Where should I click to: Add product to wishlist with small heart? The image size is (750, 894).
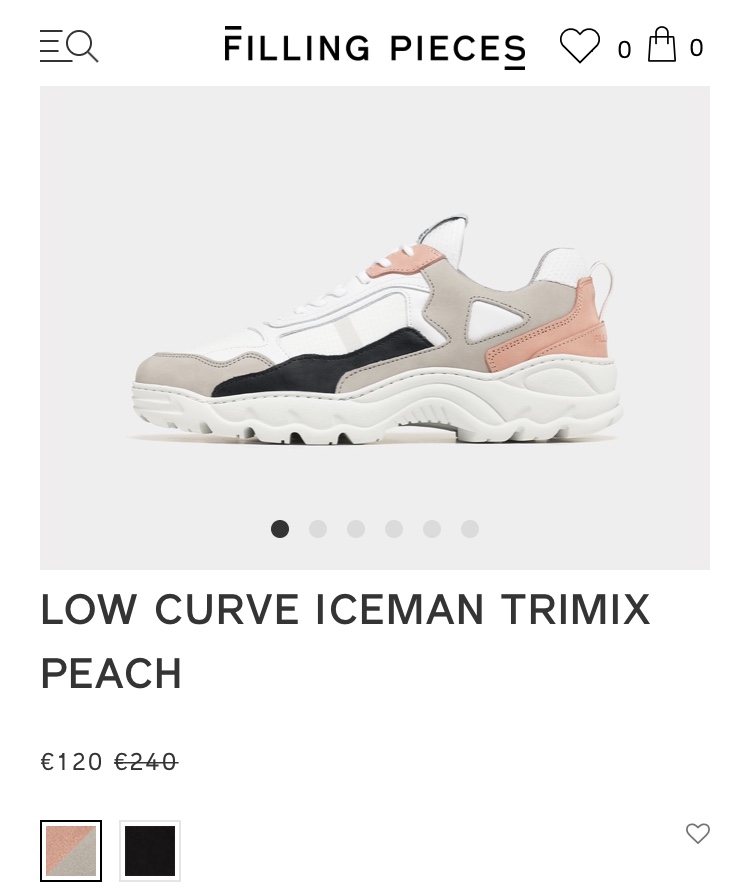[x=698, y=834]
